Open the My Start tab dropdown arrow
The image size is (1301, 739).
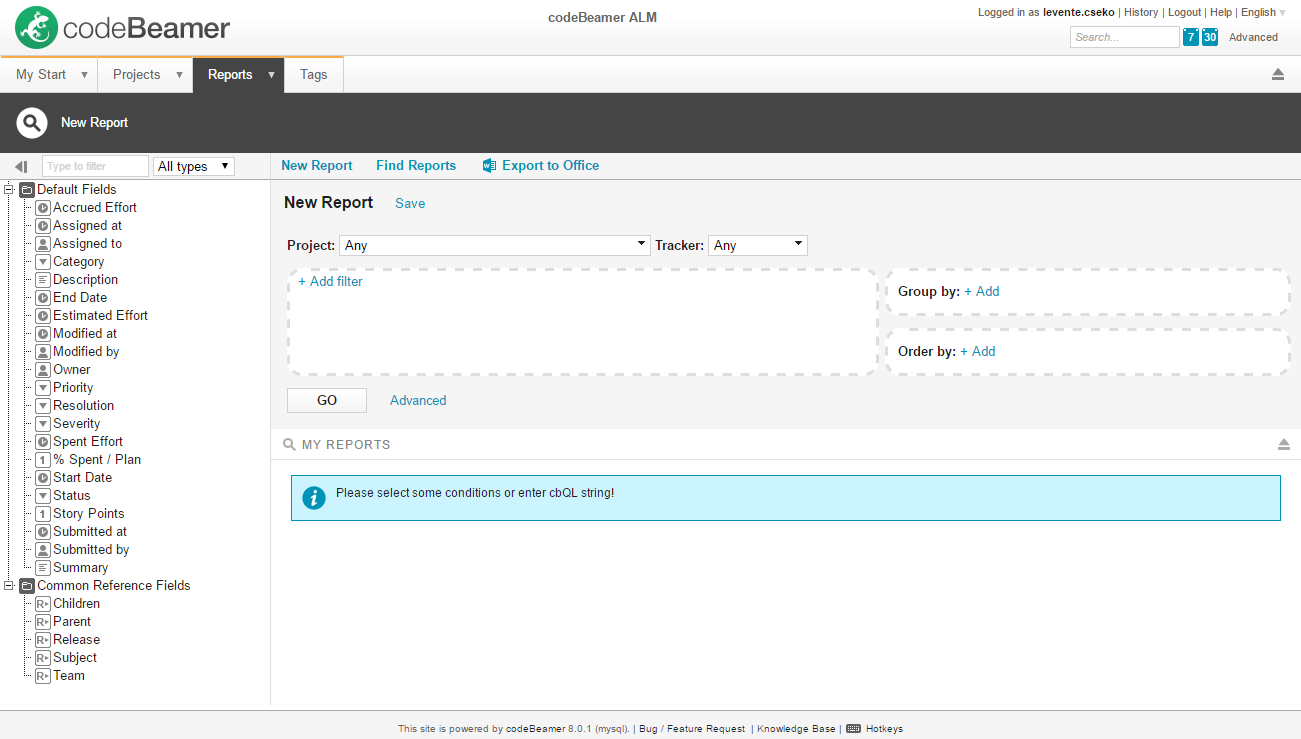84,75
